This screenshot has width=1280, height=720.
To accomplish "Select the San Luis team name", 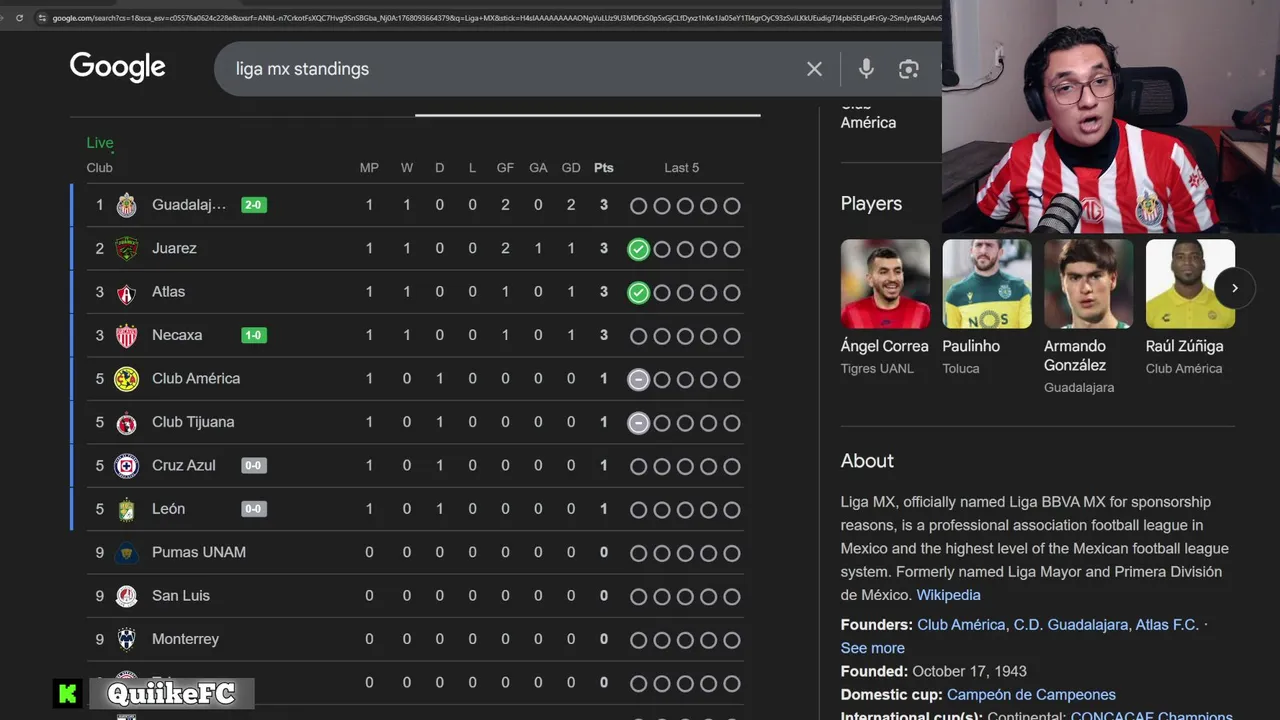I will (x=181, y=596).
